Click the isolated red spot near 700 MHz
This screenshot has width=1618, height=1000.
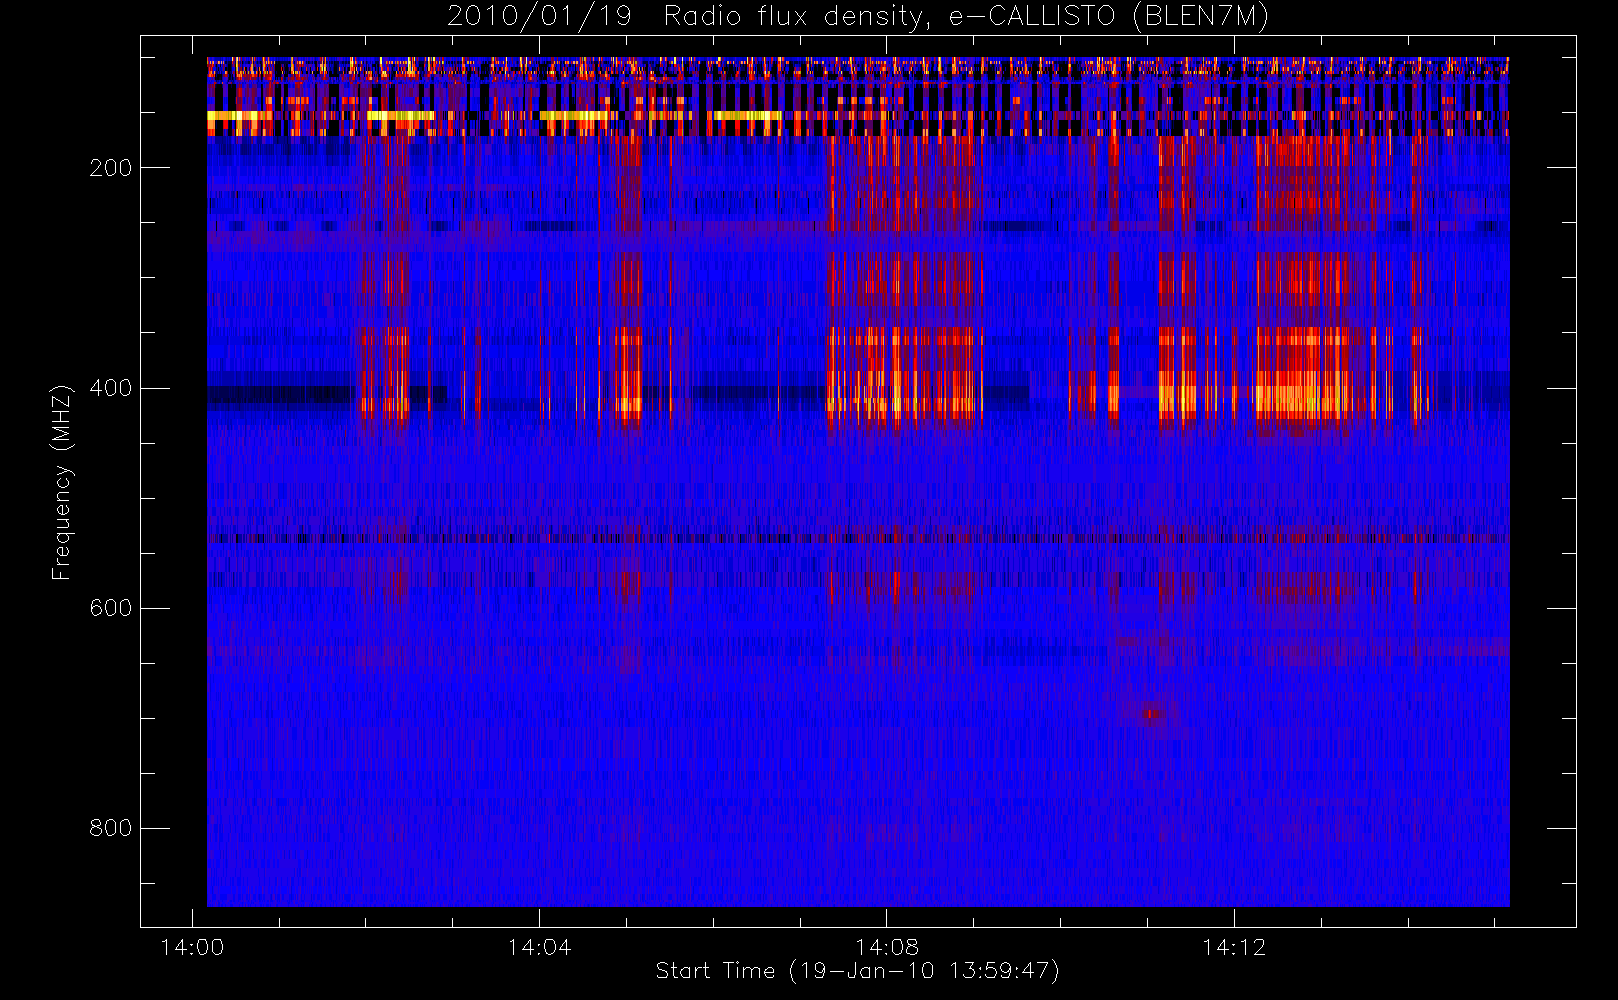coord(1150,713)
